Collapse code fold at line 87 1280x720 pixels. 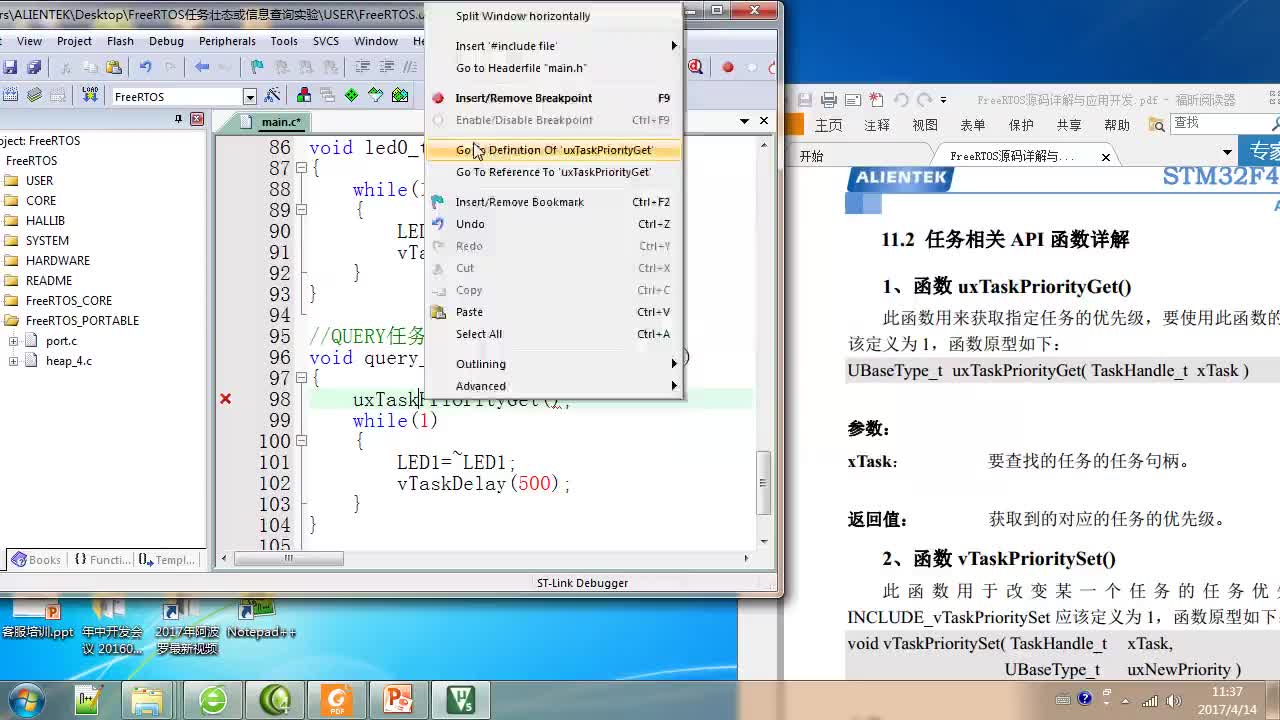(x=301, y=169)
